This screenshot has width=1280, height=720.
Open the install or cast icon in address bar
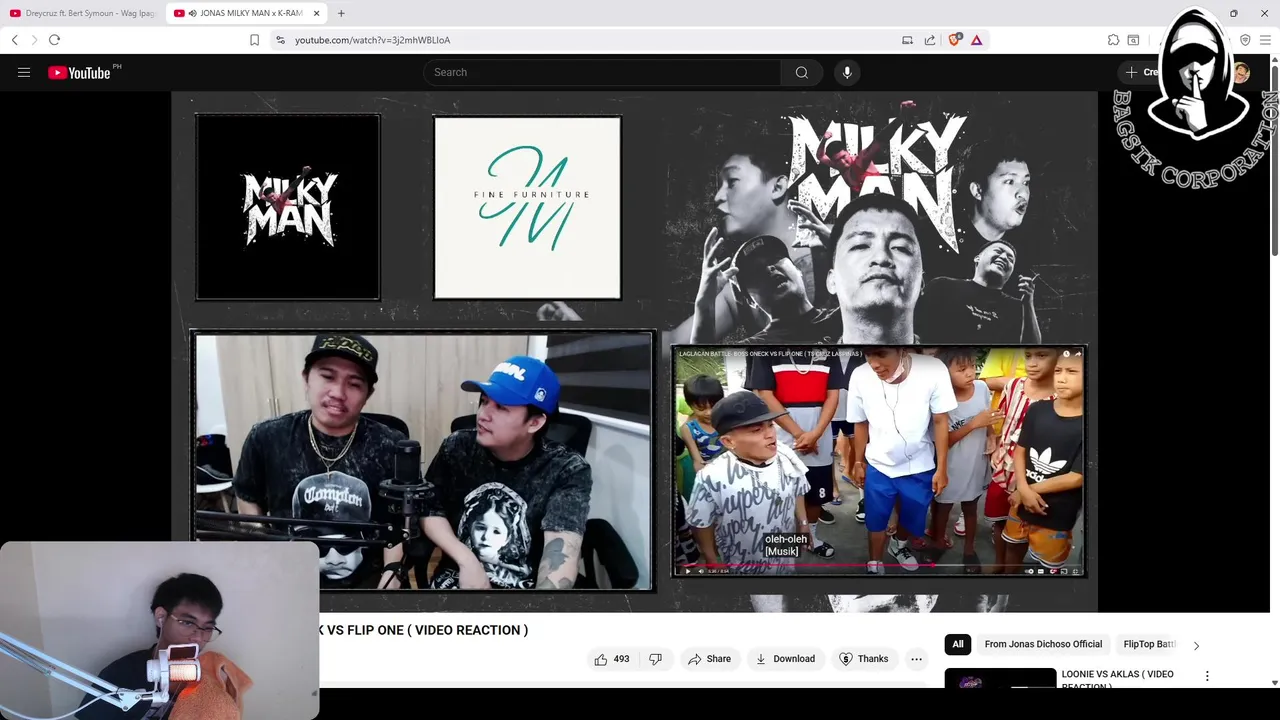pyautogui.click(x=907, y=40)
